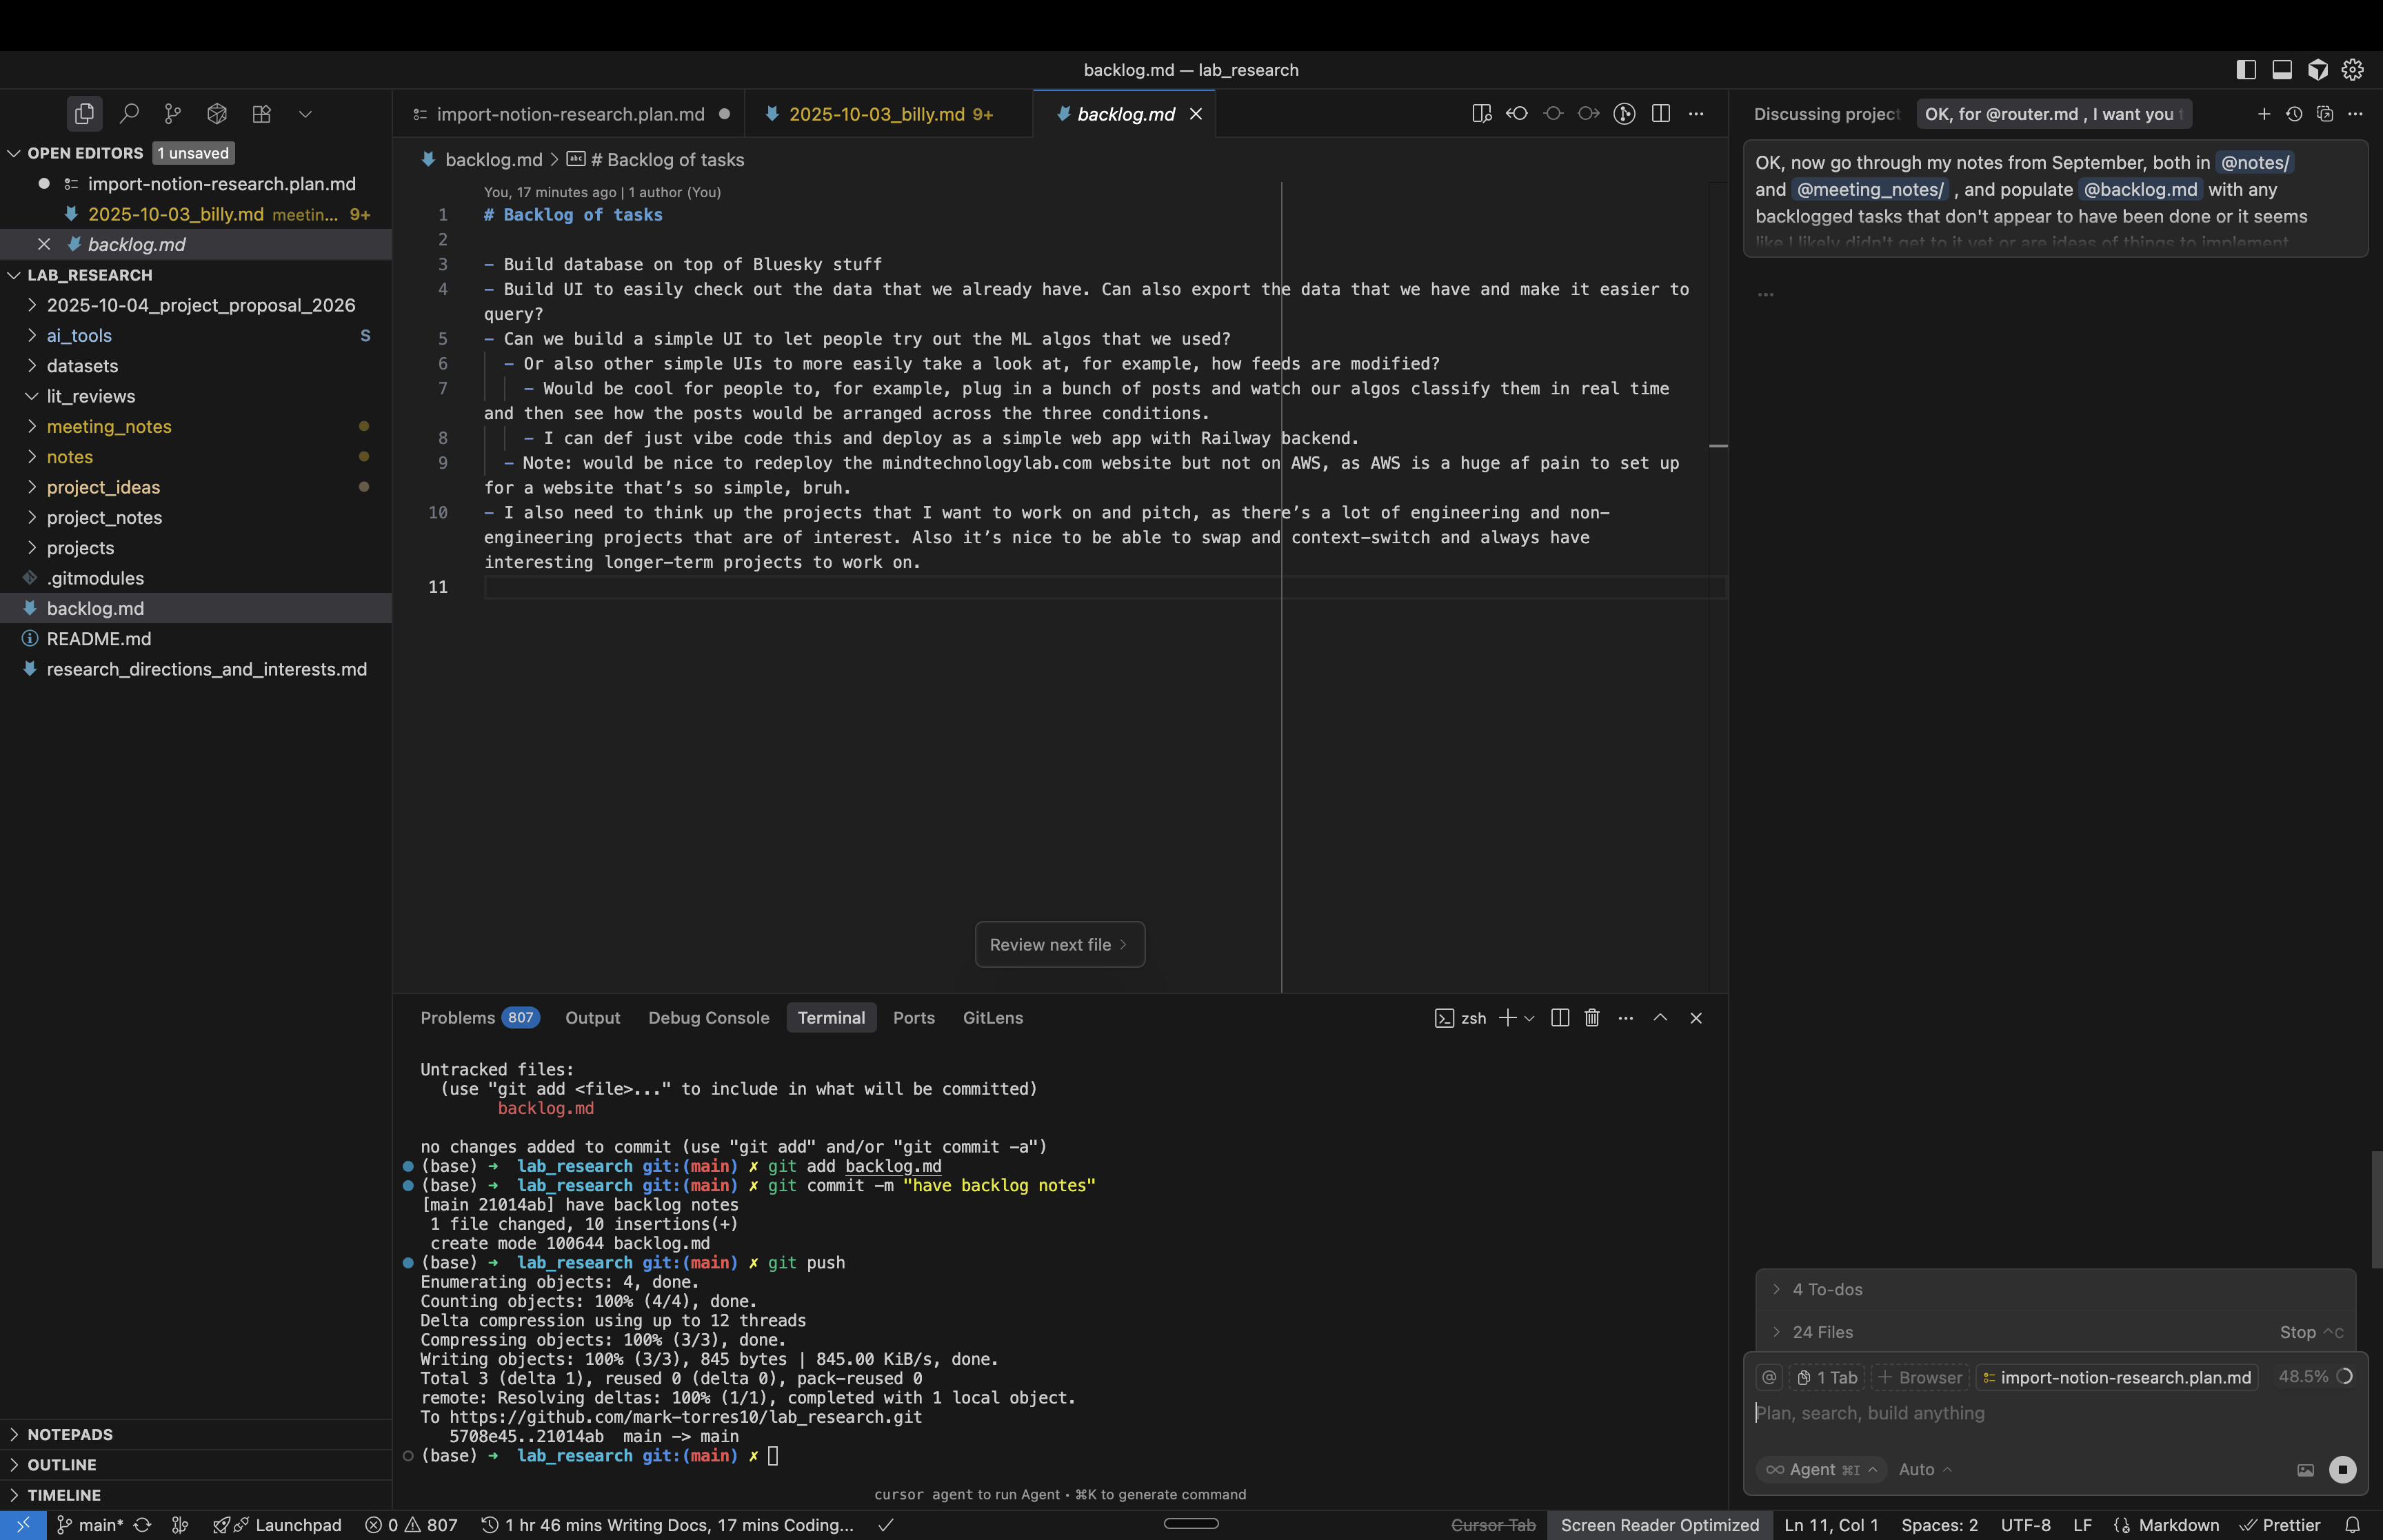2383x1540 pixels.
Task: Open the Search view icon in the sidebar
Action: coord(129,114)
